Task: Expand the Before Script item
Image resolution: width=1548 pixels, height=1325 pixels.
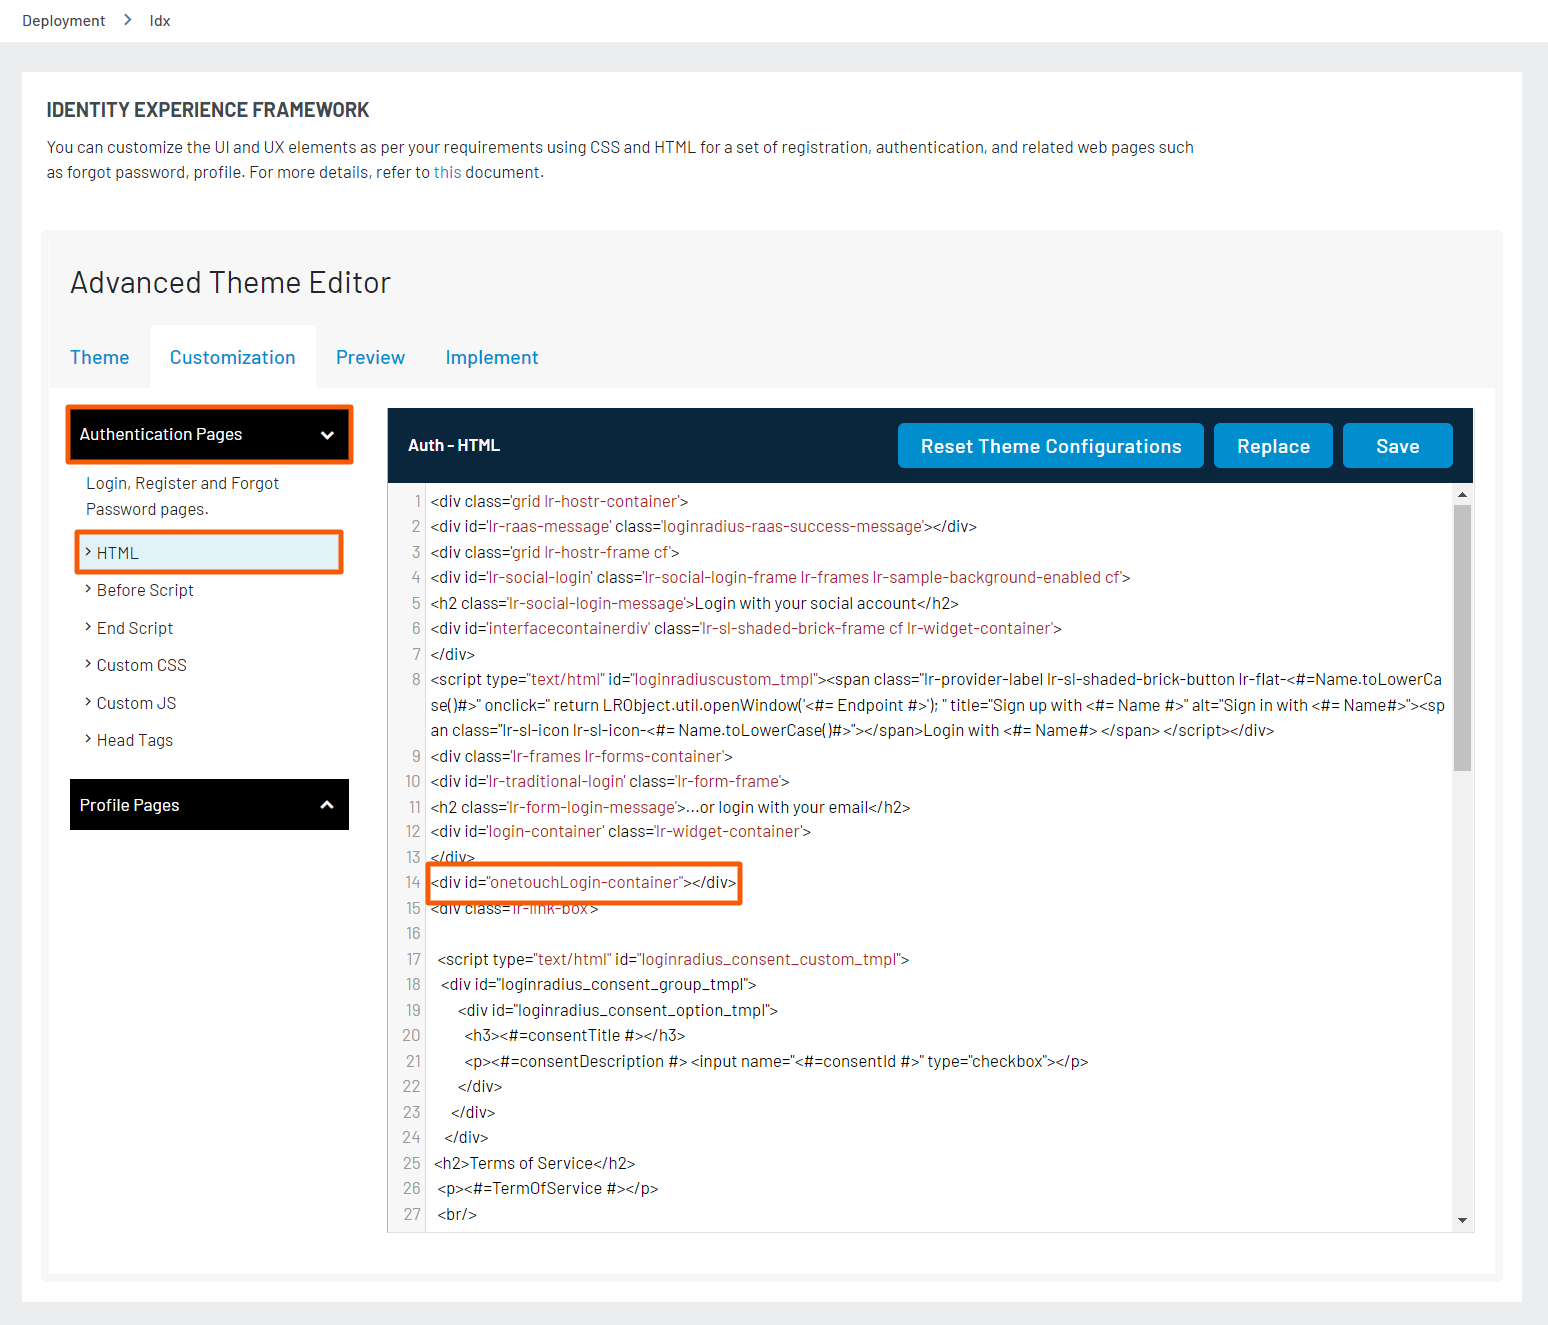Action: (145, 590)
